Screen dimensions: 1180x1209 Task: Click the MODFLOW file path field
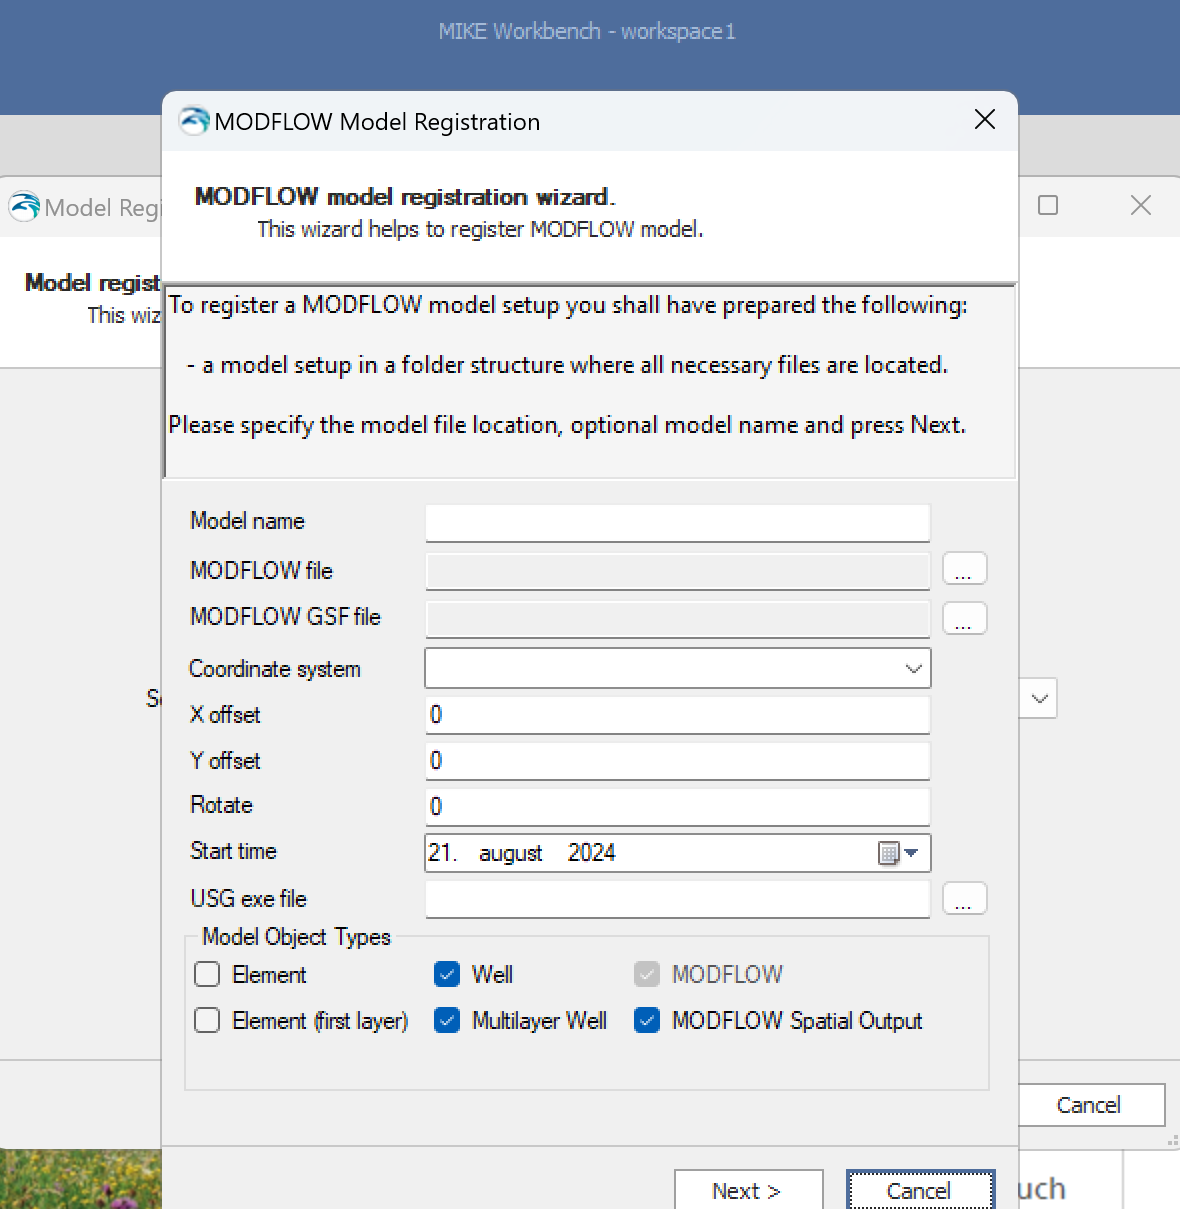(678, 570)
